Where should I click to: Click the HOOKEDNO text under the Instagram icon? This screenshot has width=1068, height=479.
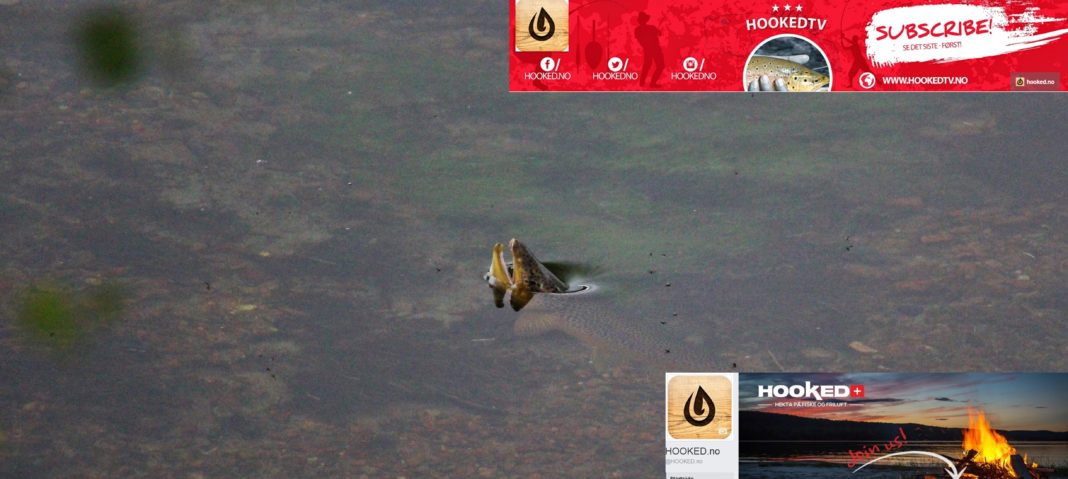[x=693, y=76]
